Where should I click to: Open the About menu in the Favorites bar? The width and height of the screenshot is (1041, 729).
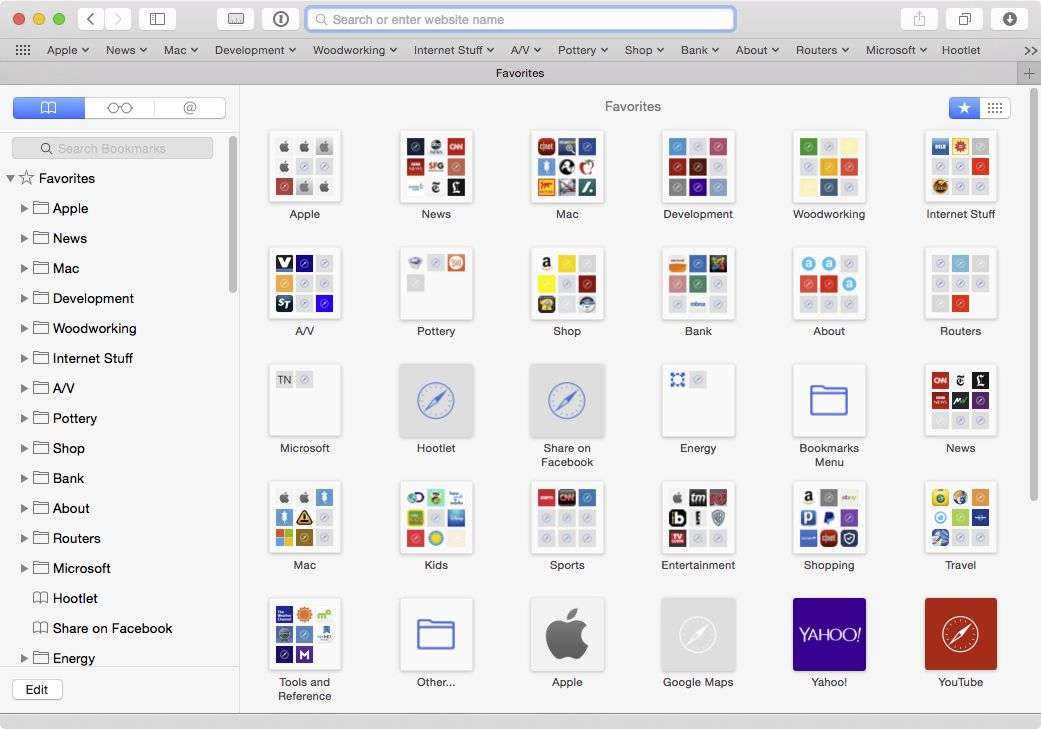757,50
